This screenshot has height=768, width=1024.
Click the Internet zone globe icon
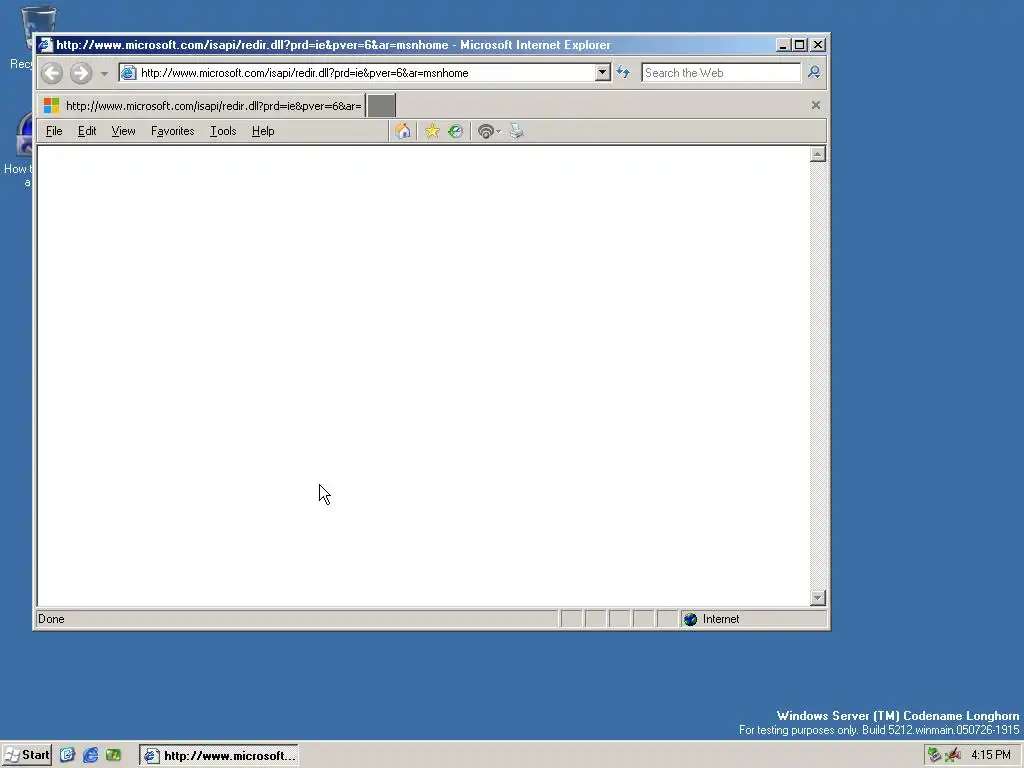click(x=690, y=619)
